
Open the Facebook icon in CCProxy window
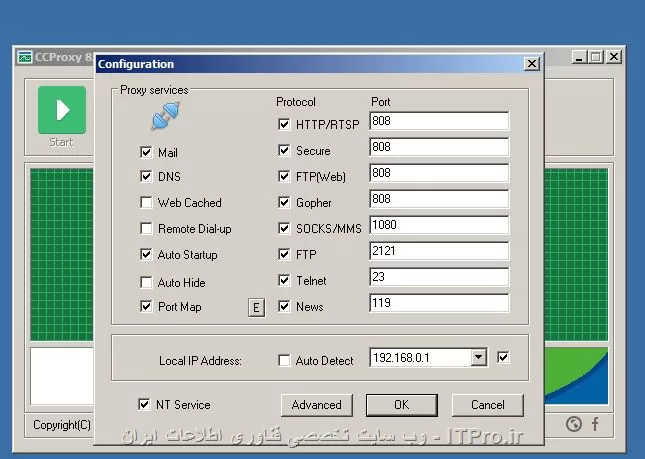595,424
